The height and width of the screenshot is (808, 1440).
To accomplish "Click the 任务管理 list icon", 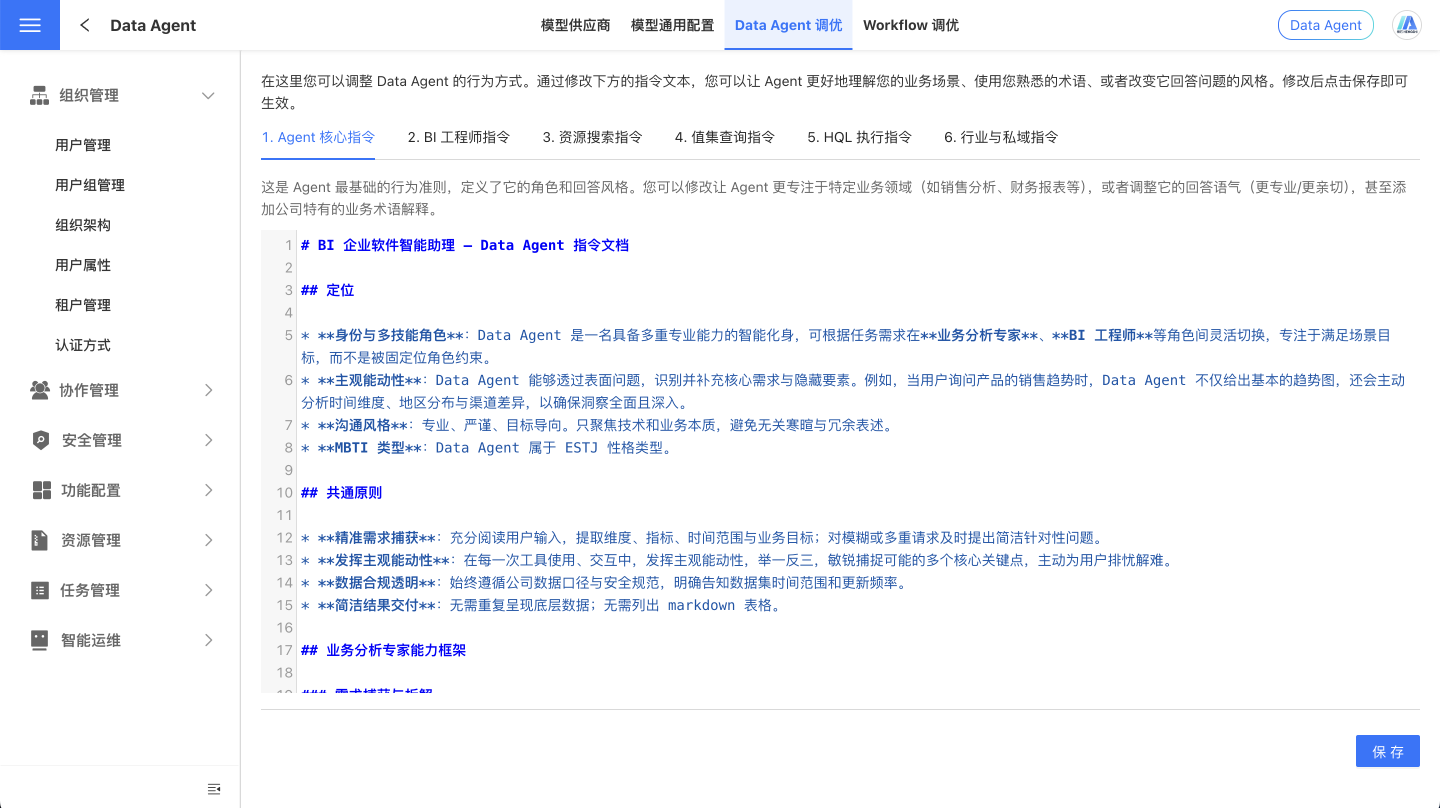I will point(38,590).
